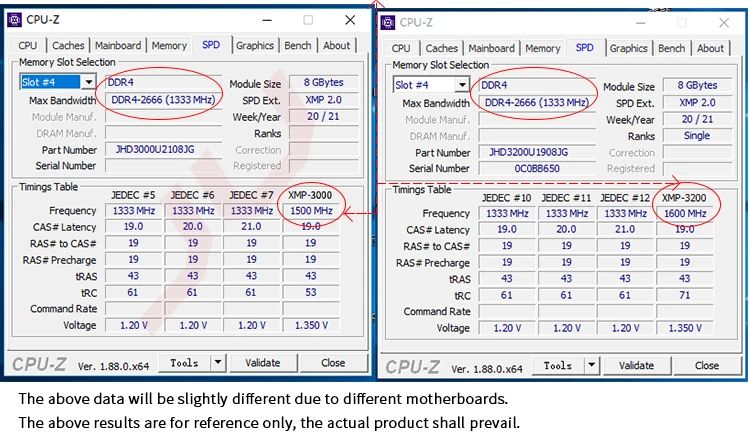Viewport: 750px width, 442px height.
Task: Click the Tools button in right window
Action: (x=558, y=366)
